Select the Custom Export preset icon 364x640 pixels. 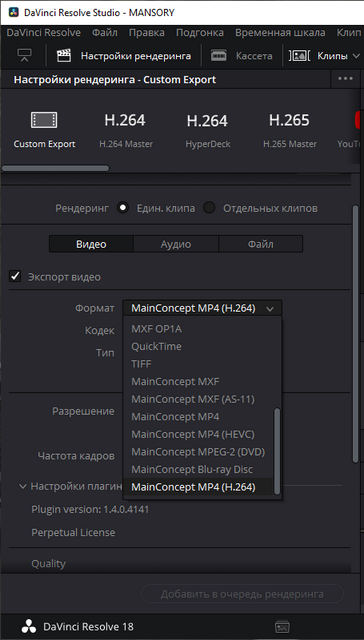tap(44, 120)
